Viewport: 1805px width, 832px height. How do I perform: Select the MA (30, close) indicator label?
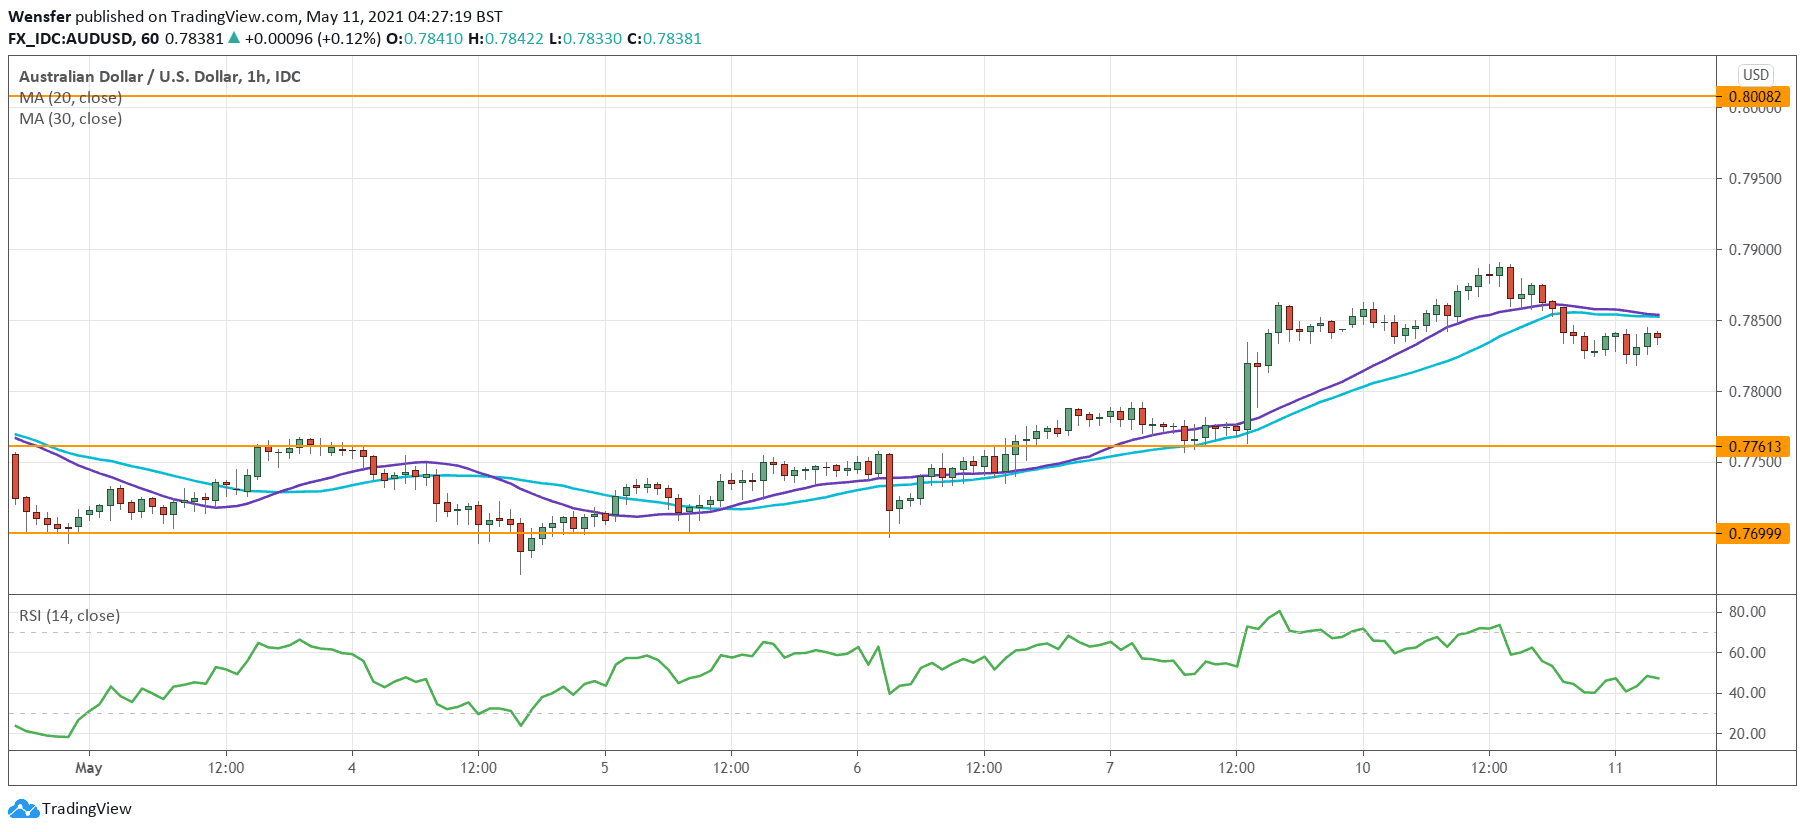(70, 119)
